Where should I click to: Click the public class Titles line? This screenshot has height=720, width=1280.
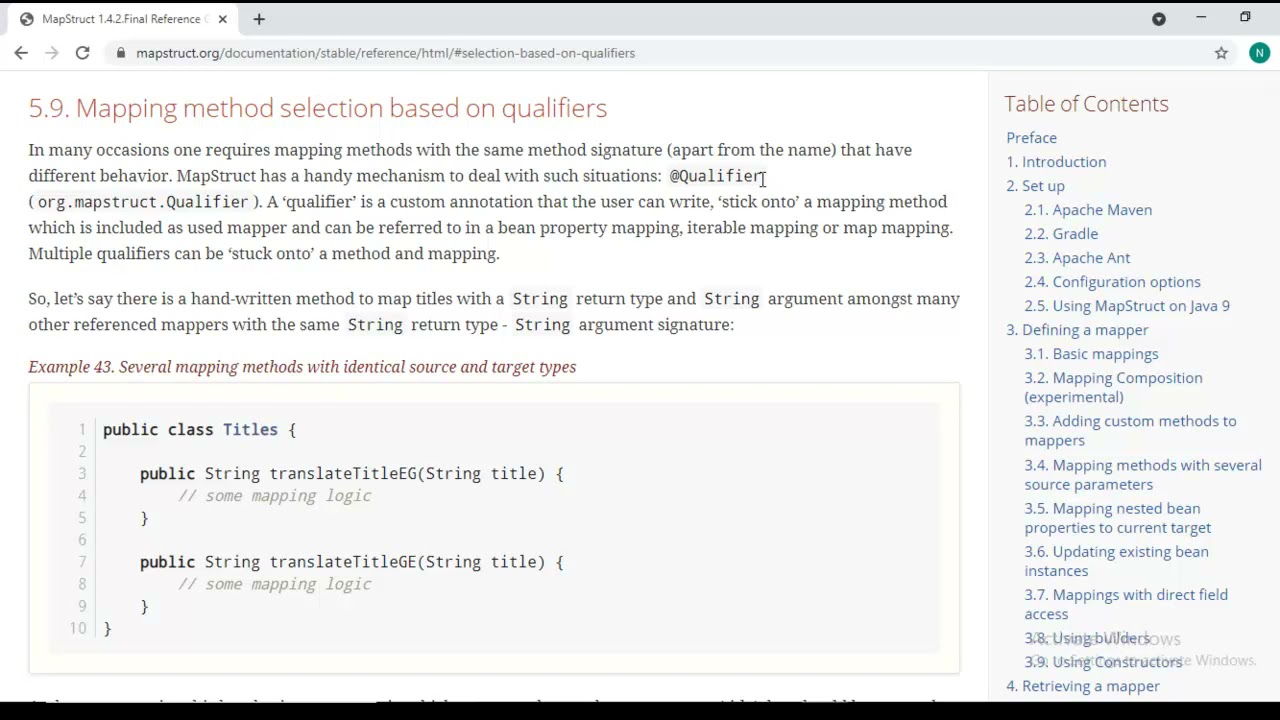coord(200,430)
